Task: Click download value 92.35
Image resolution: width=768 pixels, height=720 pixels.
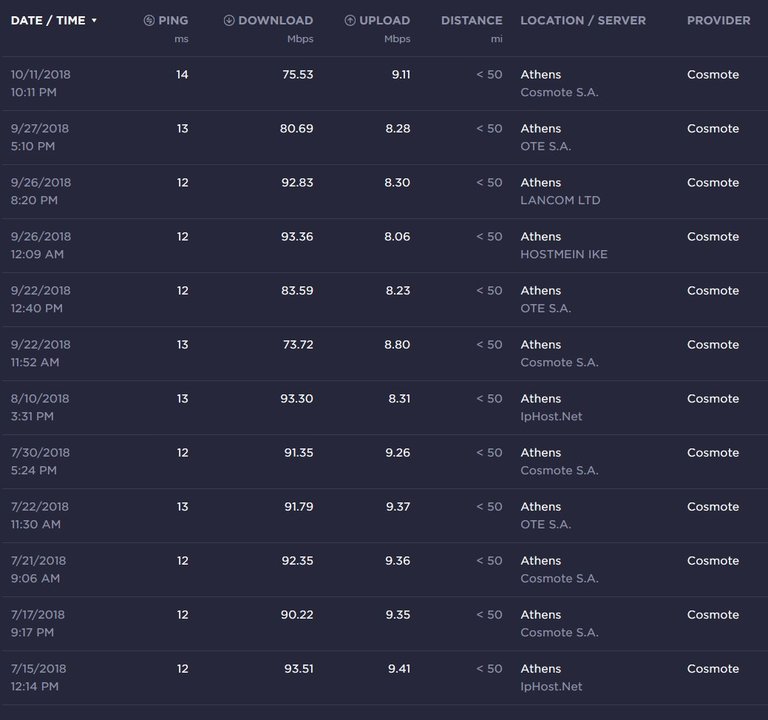Action: click(x=297, y=560)
